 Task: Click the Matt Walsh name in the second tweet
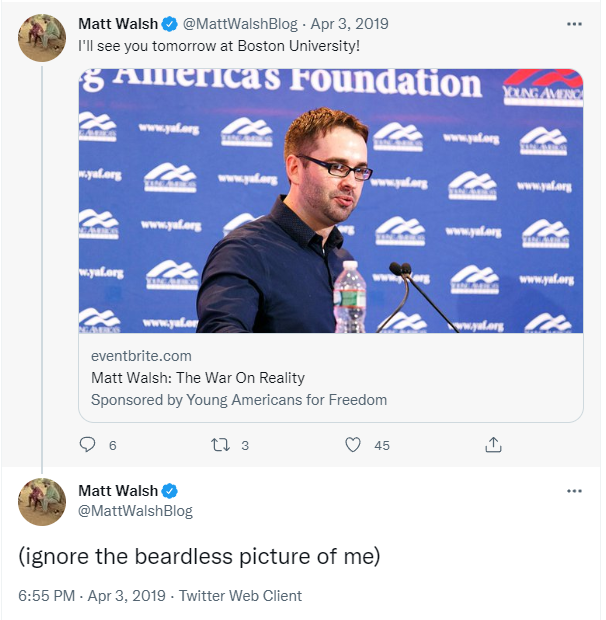(x=118, y=491)
